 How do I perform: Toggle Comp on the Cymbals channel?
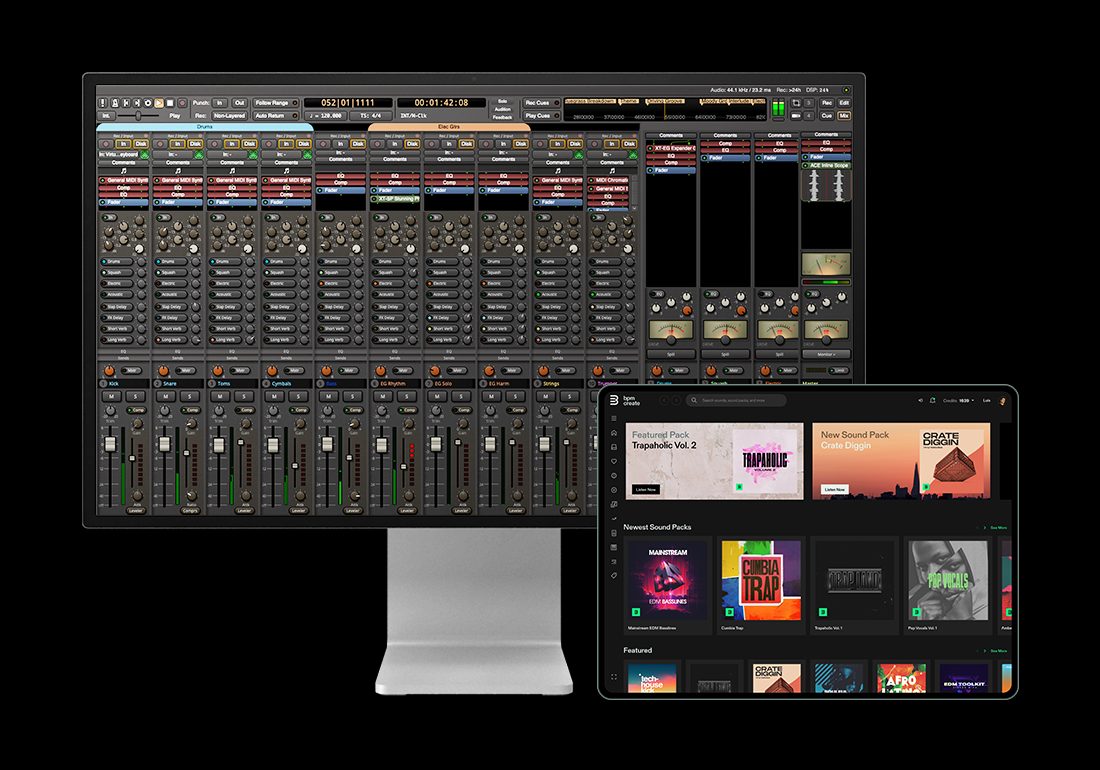click(x=300, y=410)
